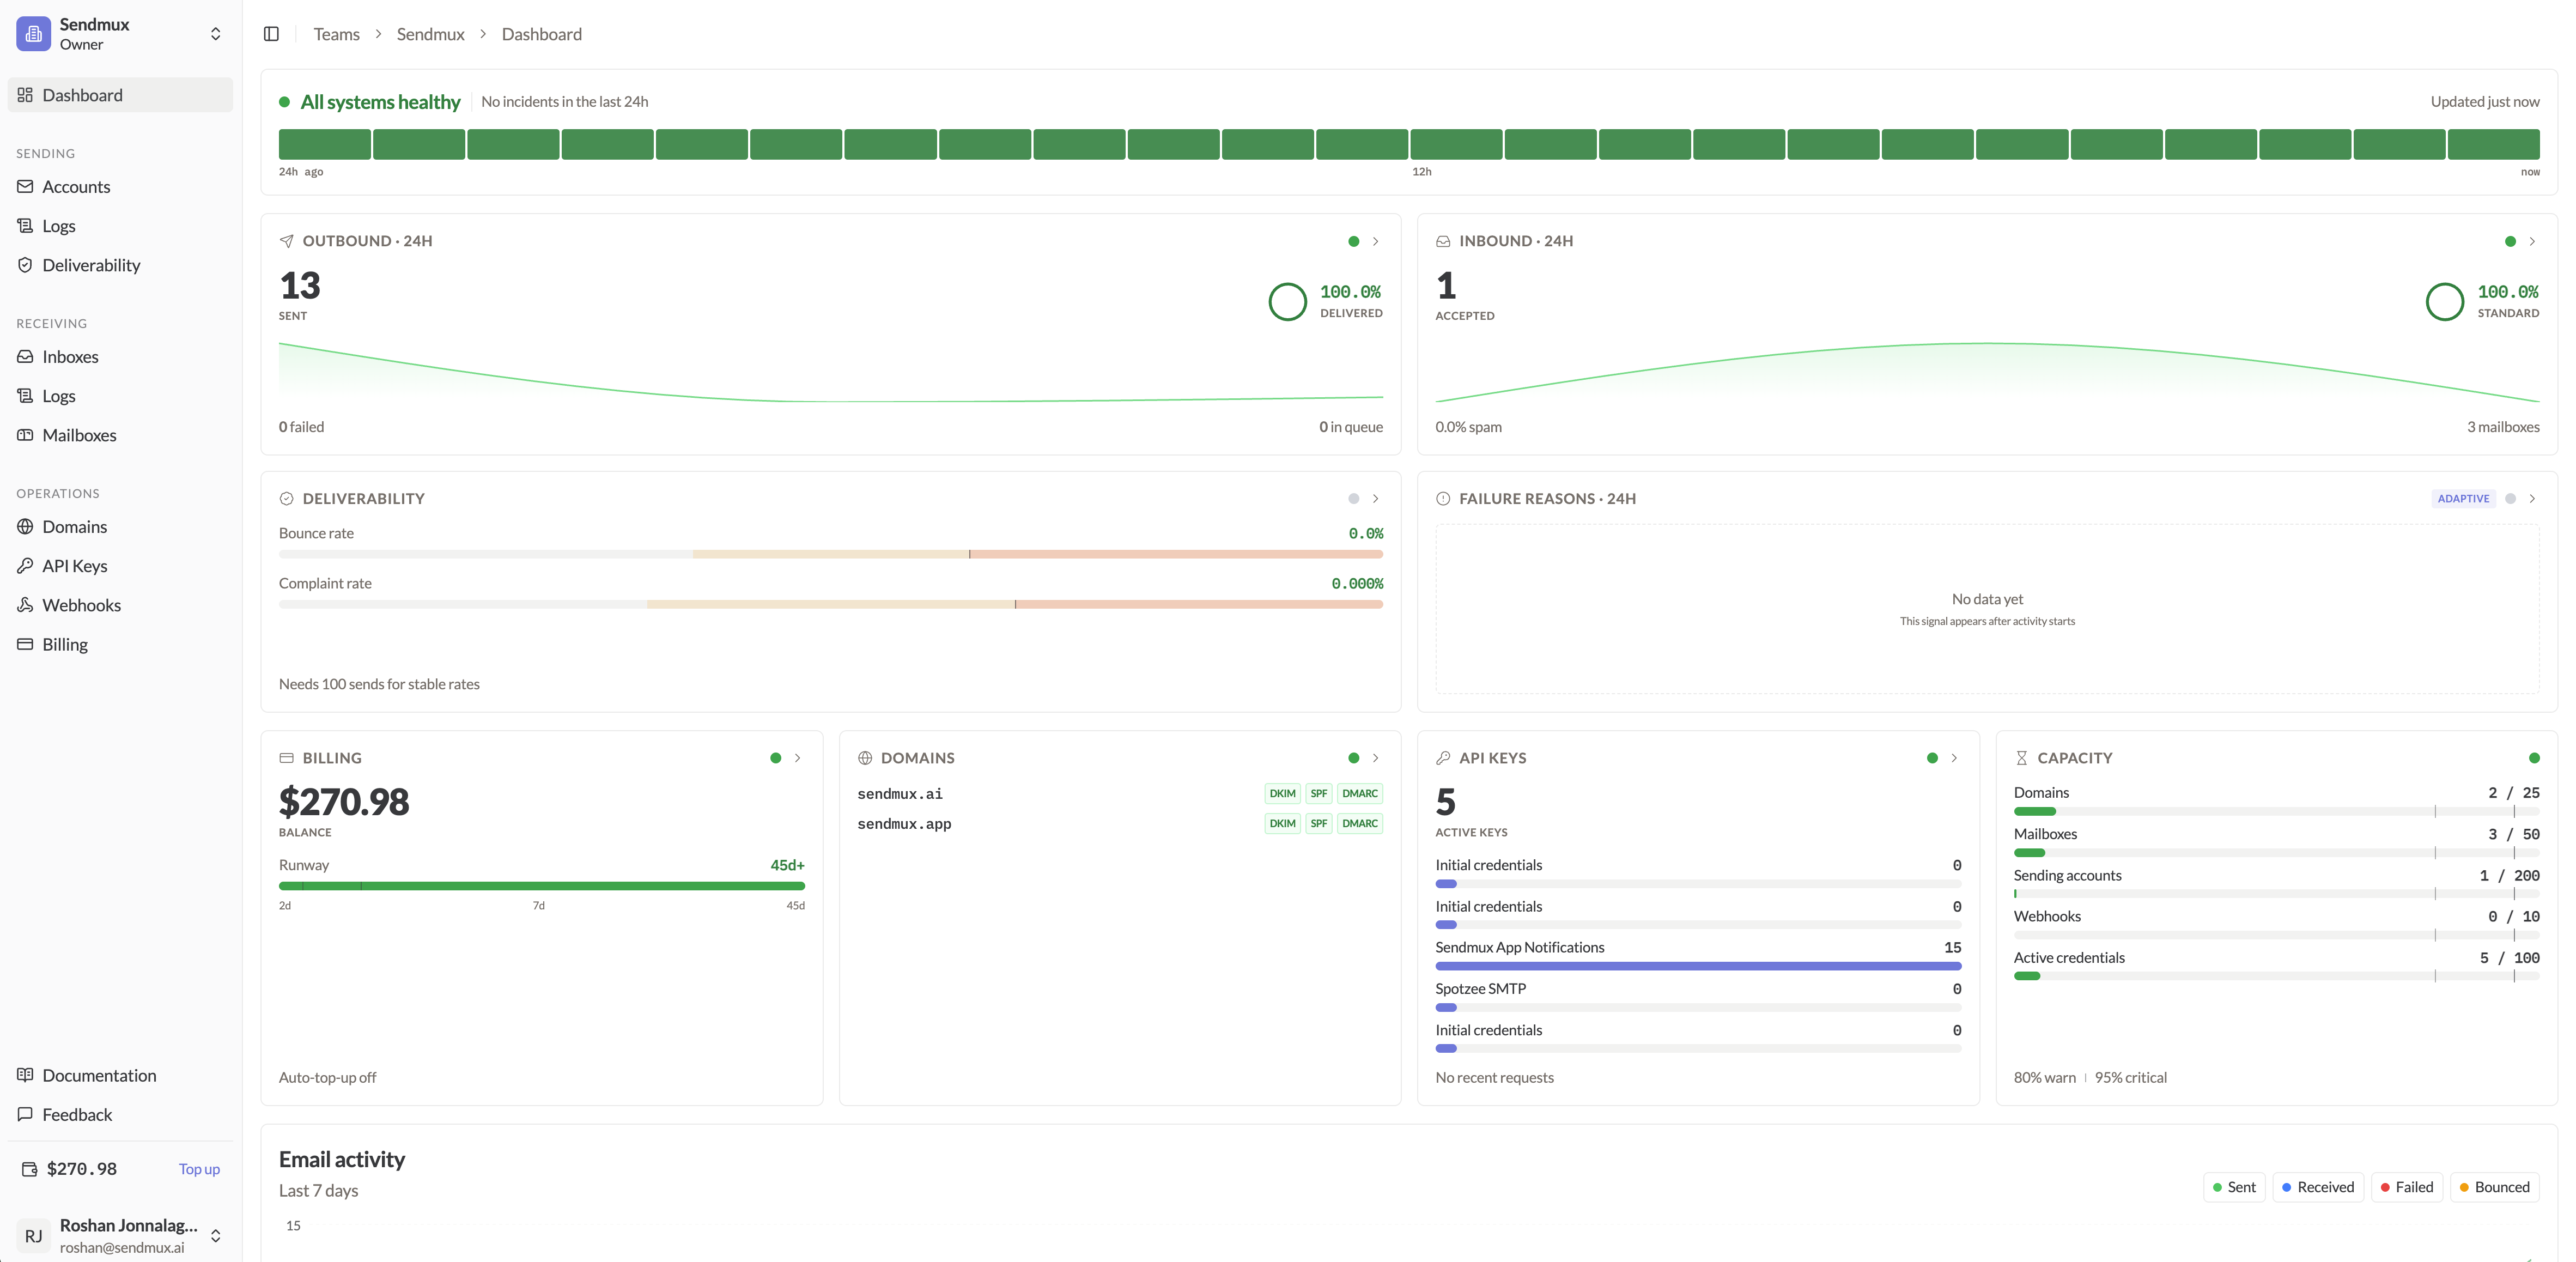2576x1262 pixels.
Task: Toggle the Failed legend filter
Action: point(2406,1187)
